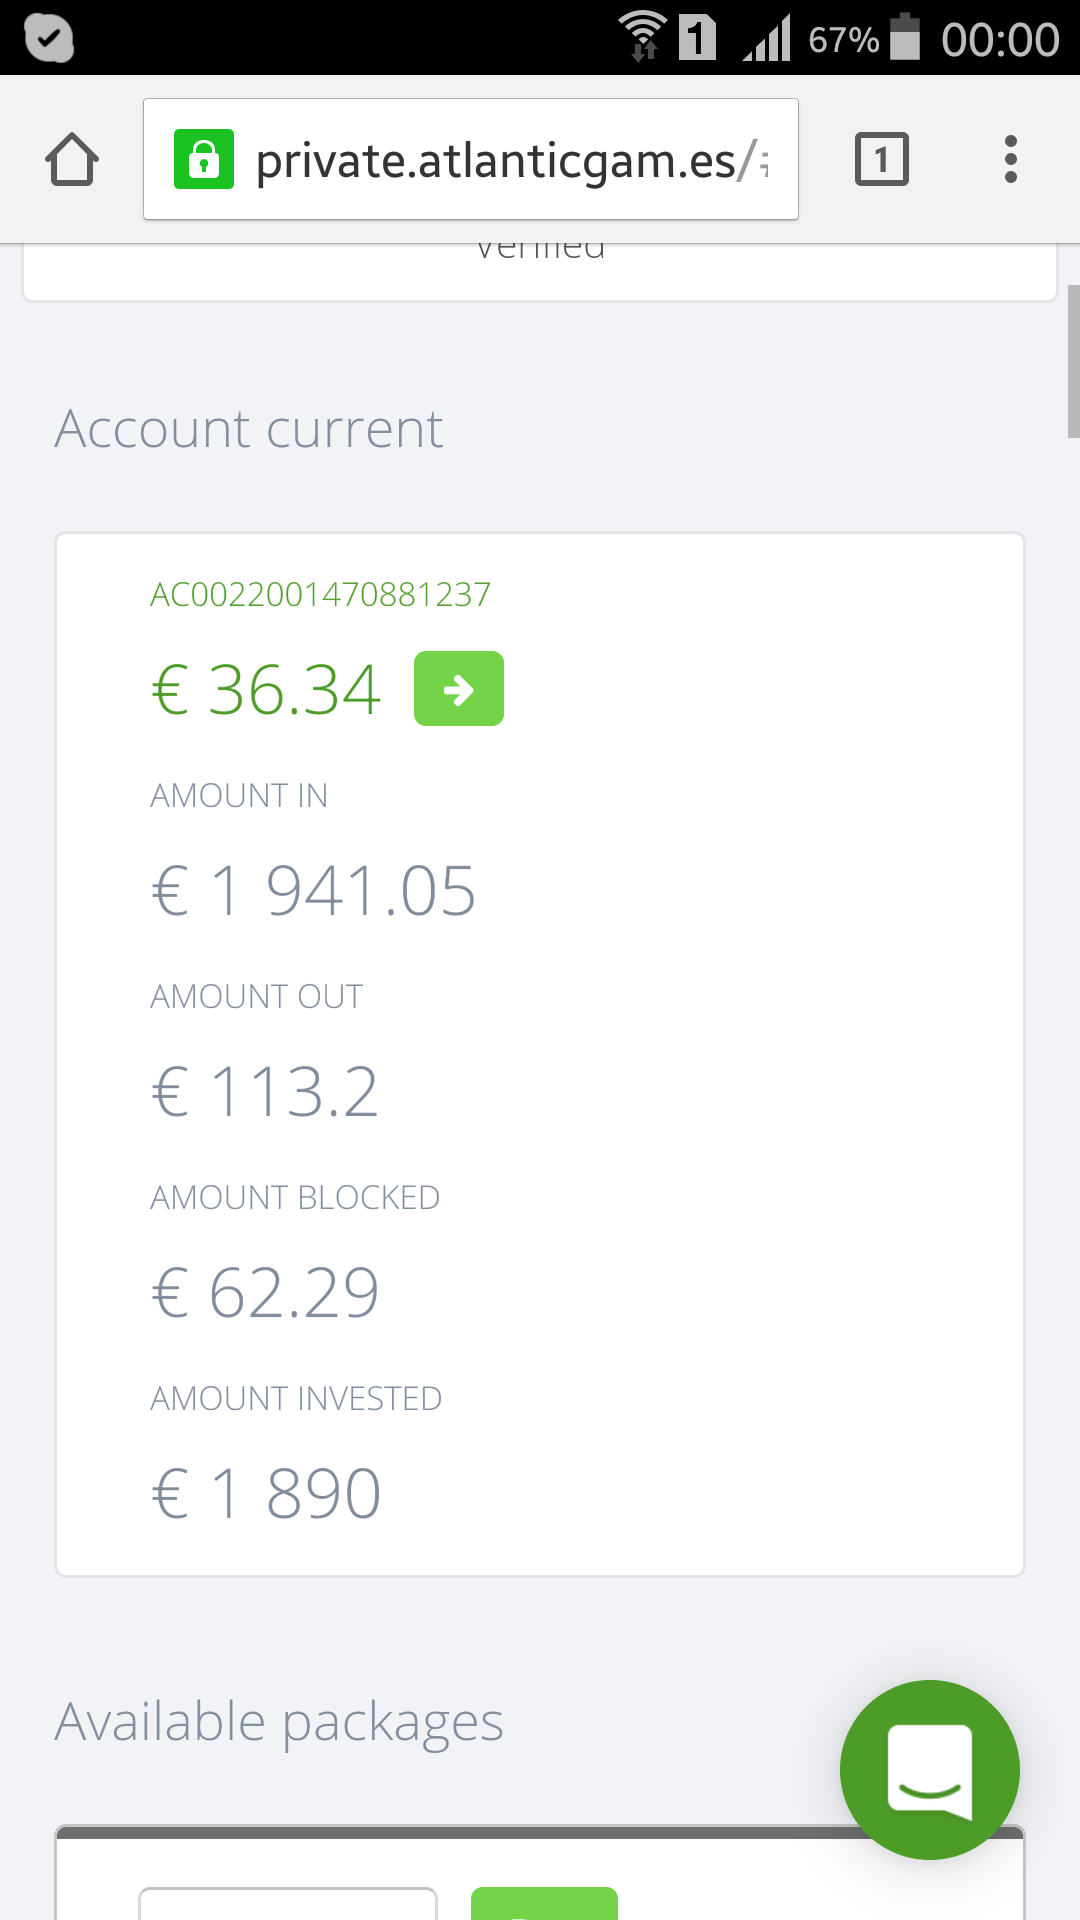Image resolution: width=1080 pixels, height=1920 pixels.
Task: Tap the browser home icon
Action: click(72, 160)
